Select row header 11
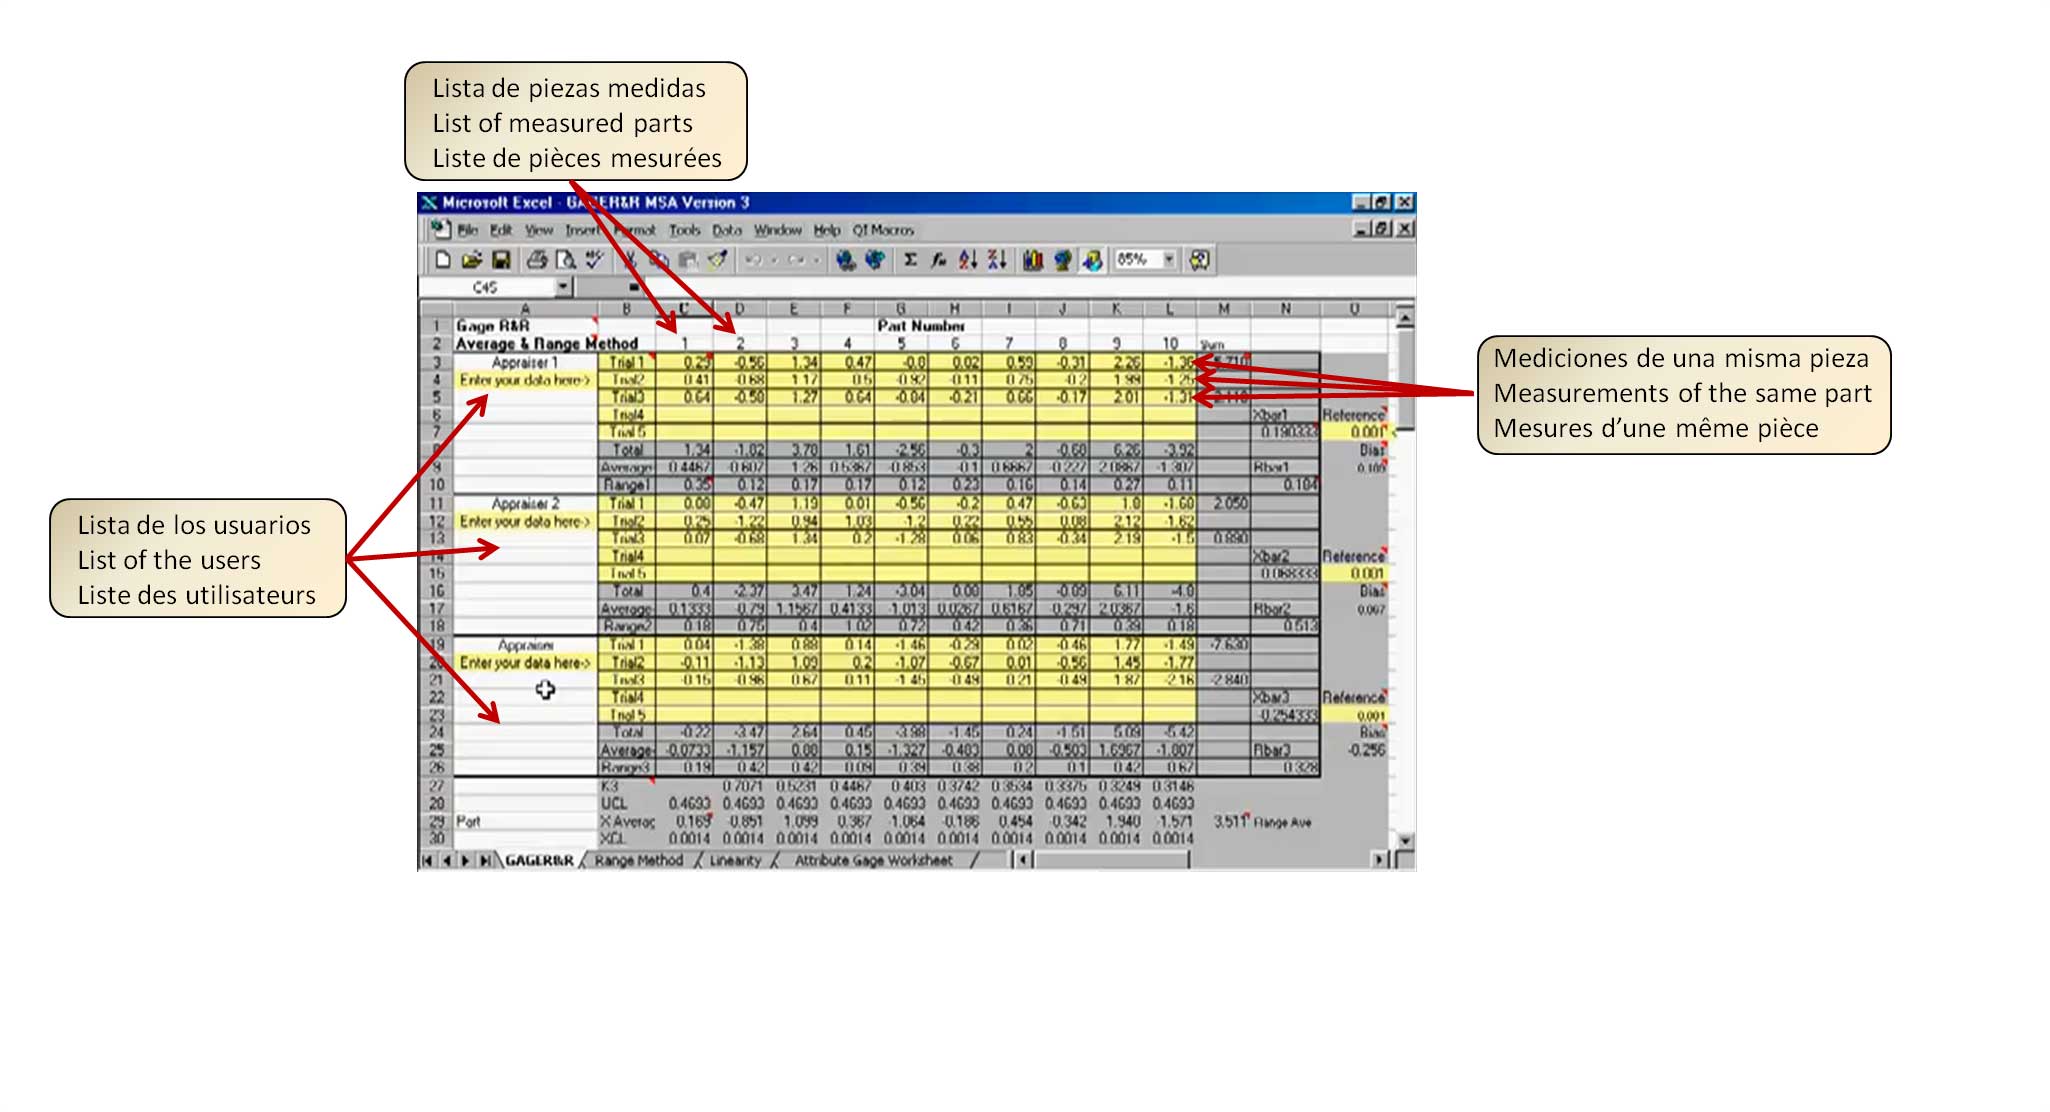This screenshot has height=1112, width=2050. pyautogui.click(x=436, y=504)
